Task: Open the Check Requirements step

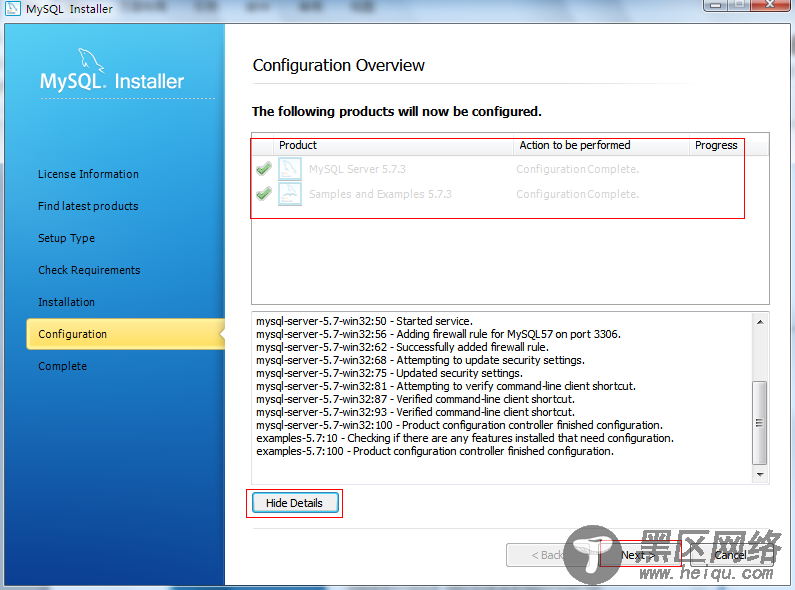Action: coord(89,270)
